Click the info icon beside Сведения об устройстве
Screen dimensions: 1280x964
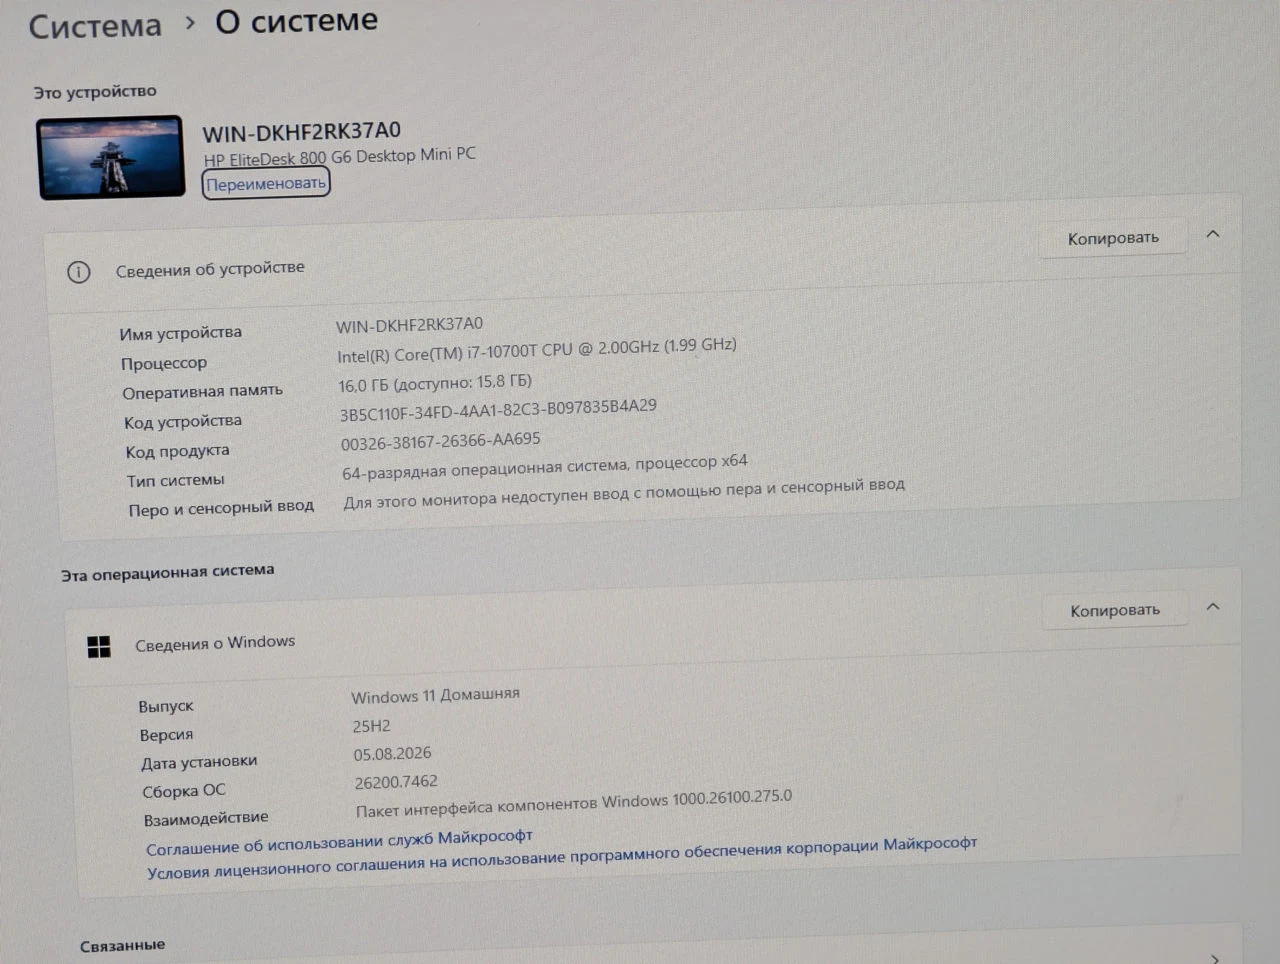(x=79, y=272)
